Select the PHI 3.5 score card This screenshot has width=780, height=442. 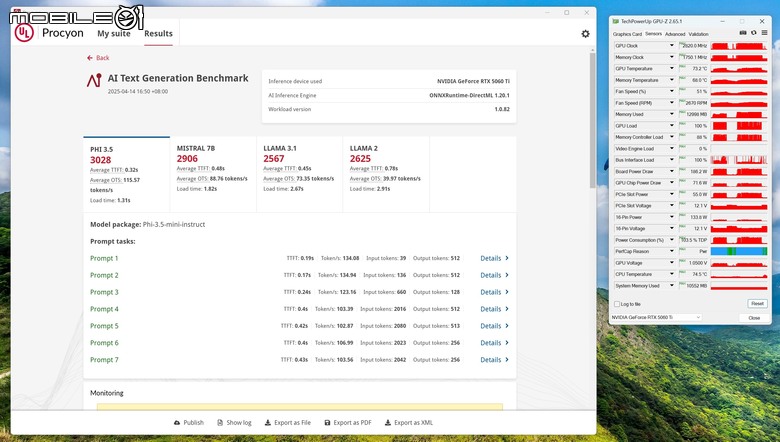126,175
